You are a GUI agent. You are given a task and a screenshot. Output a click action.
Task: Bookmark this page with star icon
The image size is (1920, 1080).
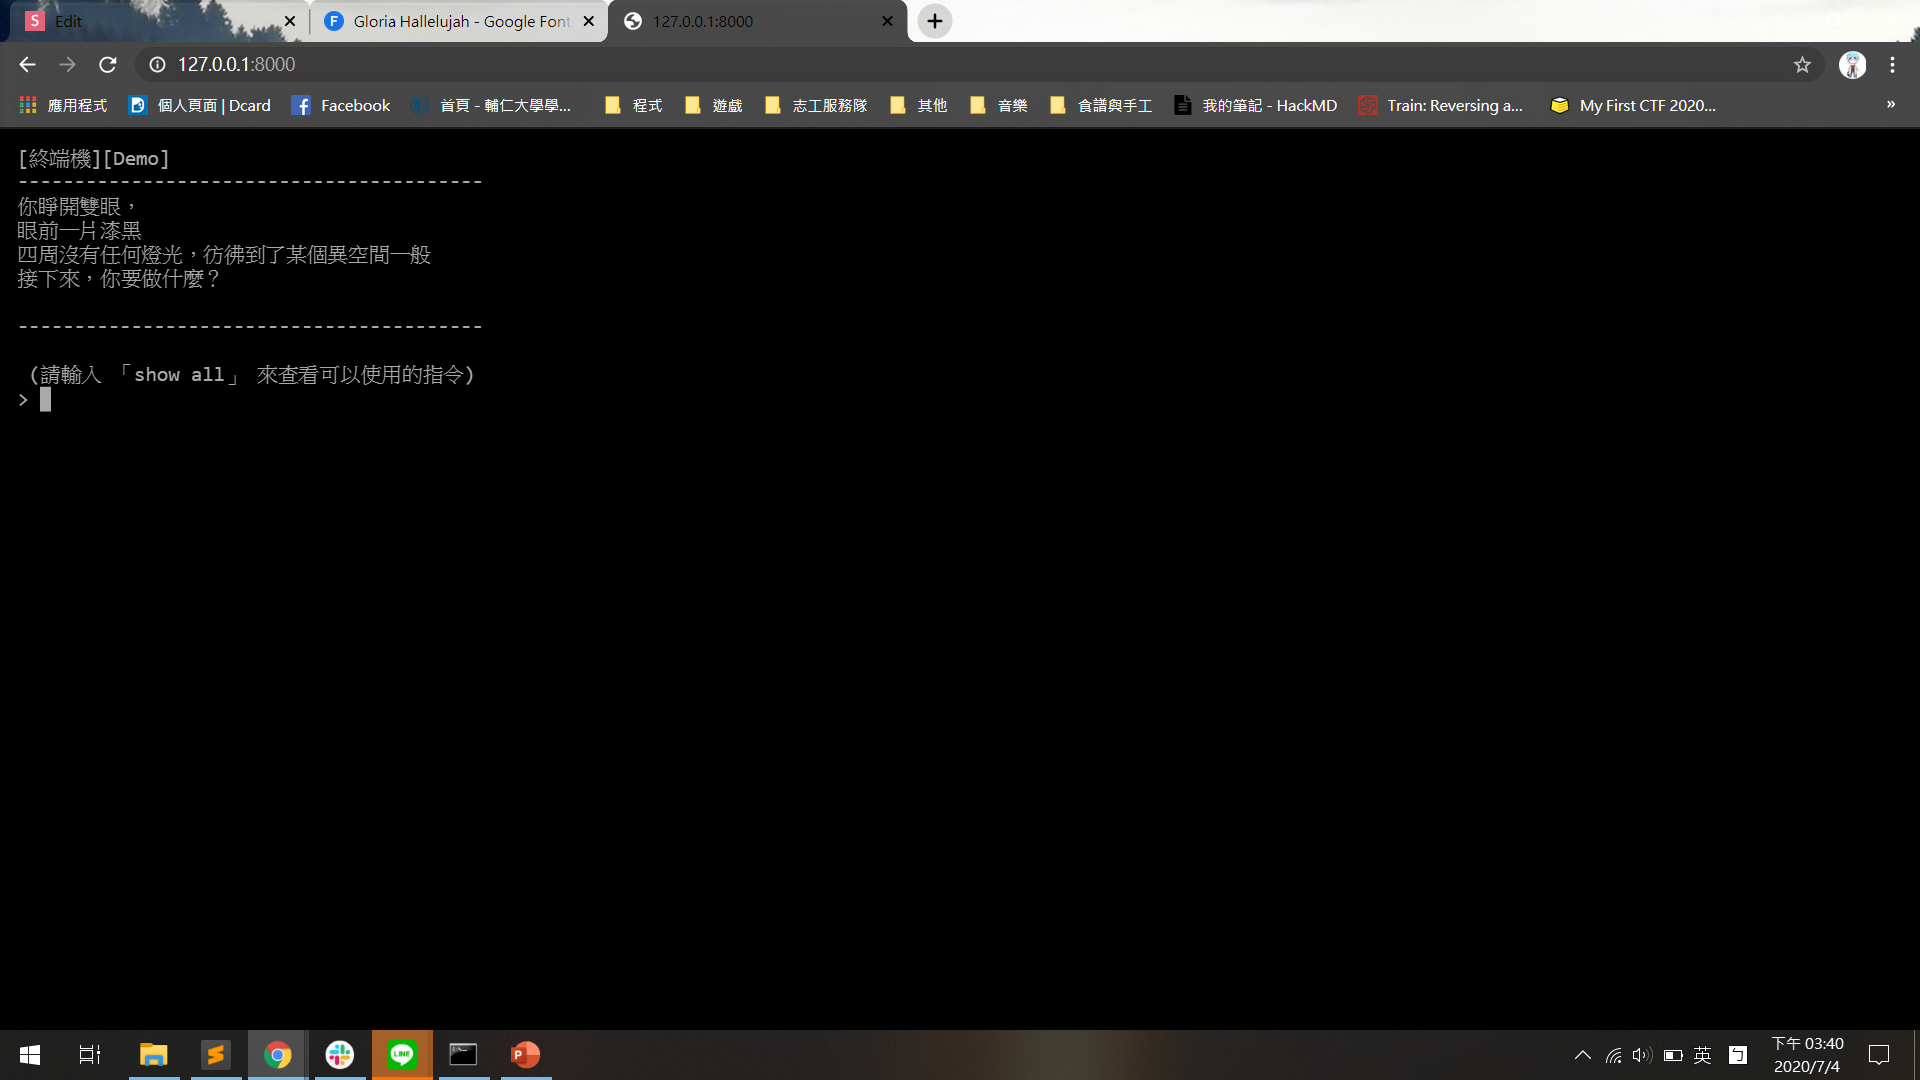[x=1802, y=65]
